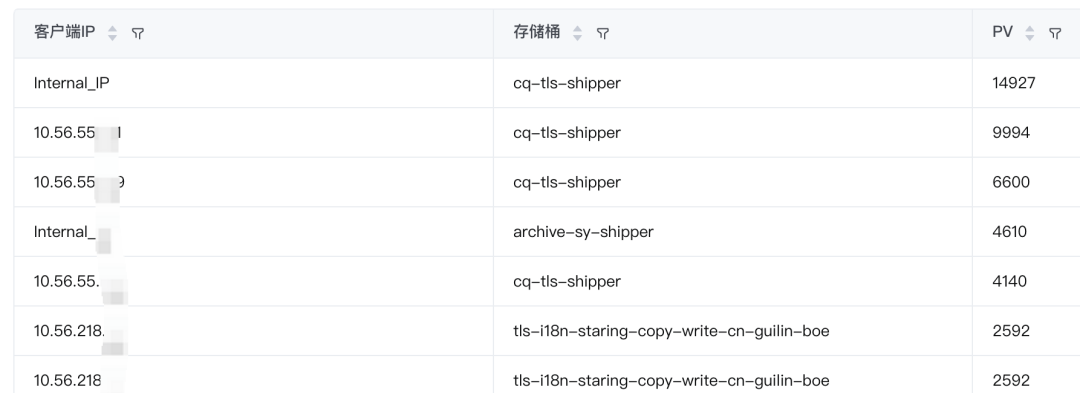Click the PV value 14927
The width and height of the screenshot is (1080, 393).
(1014, 83)
